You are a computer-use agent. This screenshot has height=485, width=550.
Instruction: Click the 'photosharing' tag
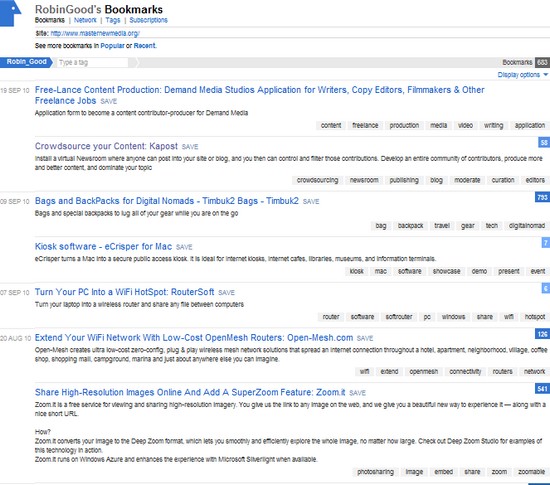coord(375,472)
